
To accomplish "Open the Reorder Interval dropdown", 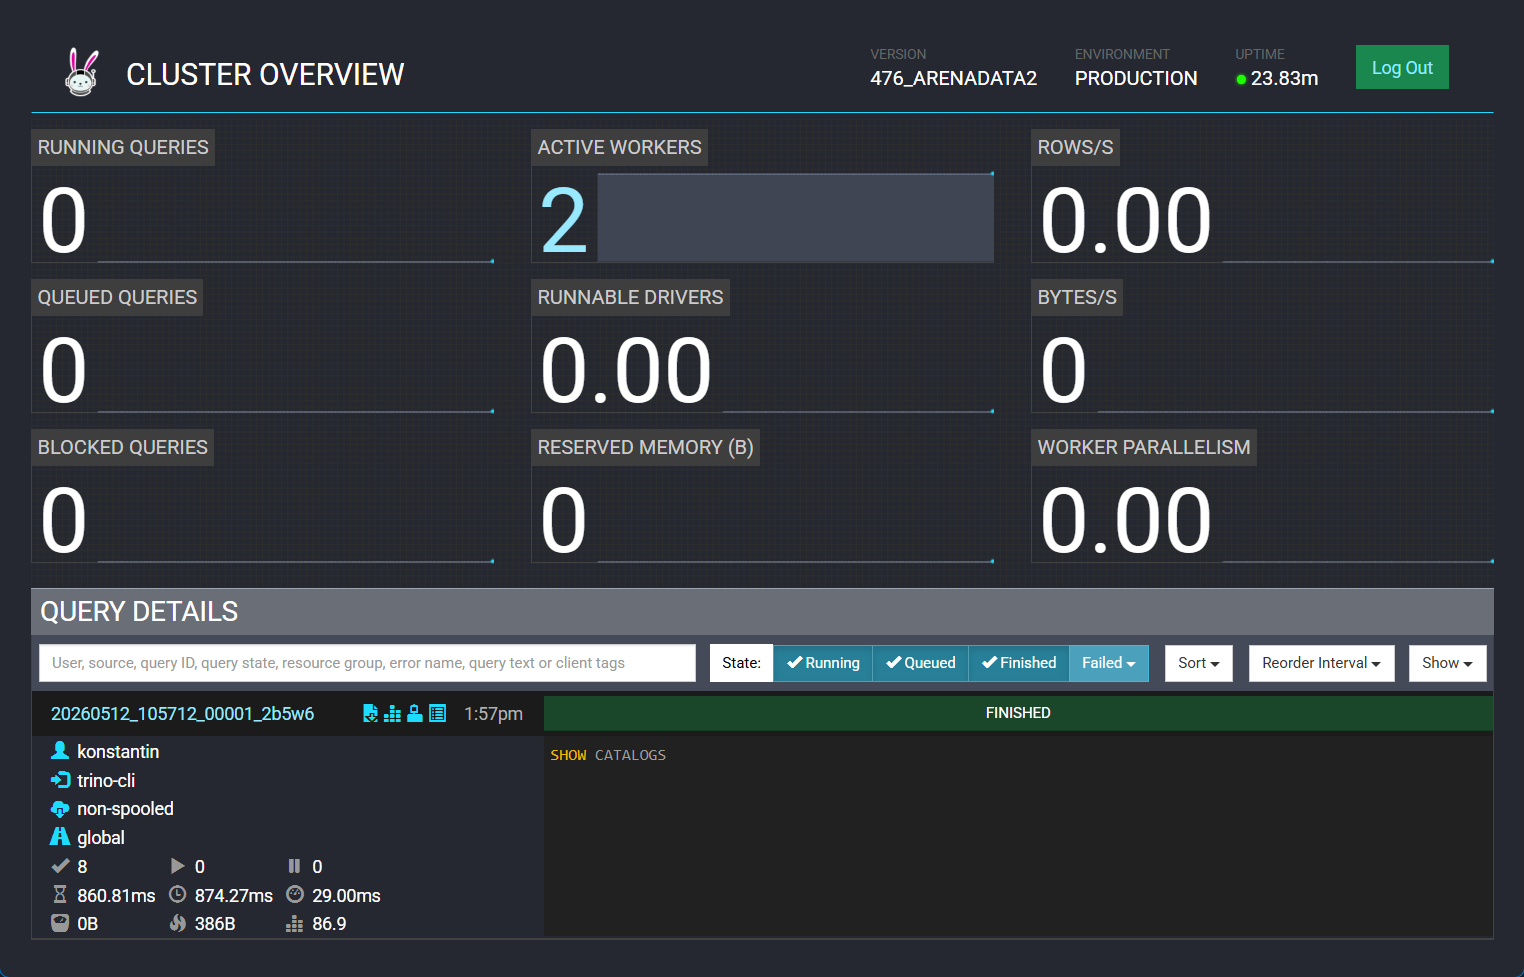I will click(x=1321, y=663).
